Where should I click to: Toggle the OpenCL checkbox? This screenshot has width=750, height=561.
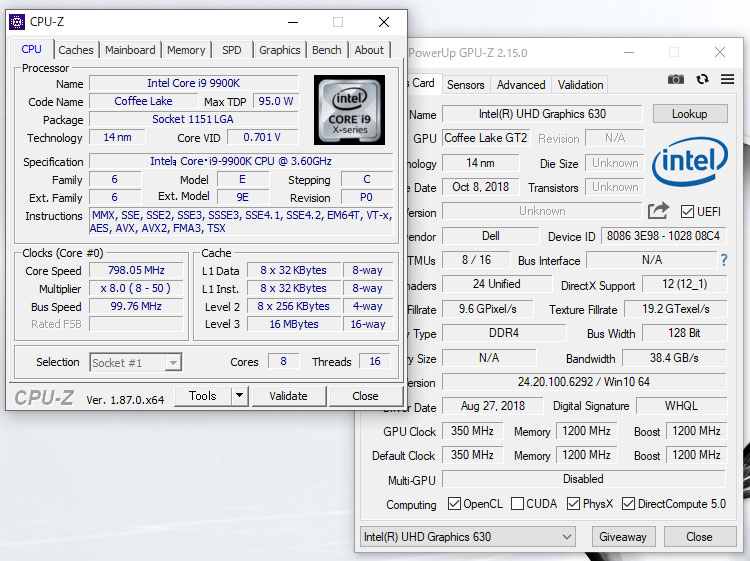(x=454, y=504)
